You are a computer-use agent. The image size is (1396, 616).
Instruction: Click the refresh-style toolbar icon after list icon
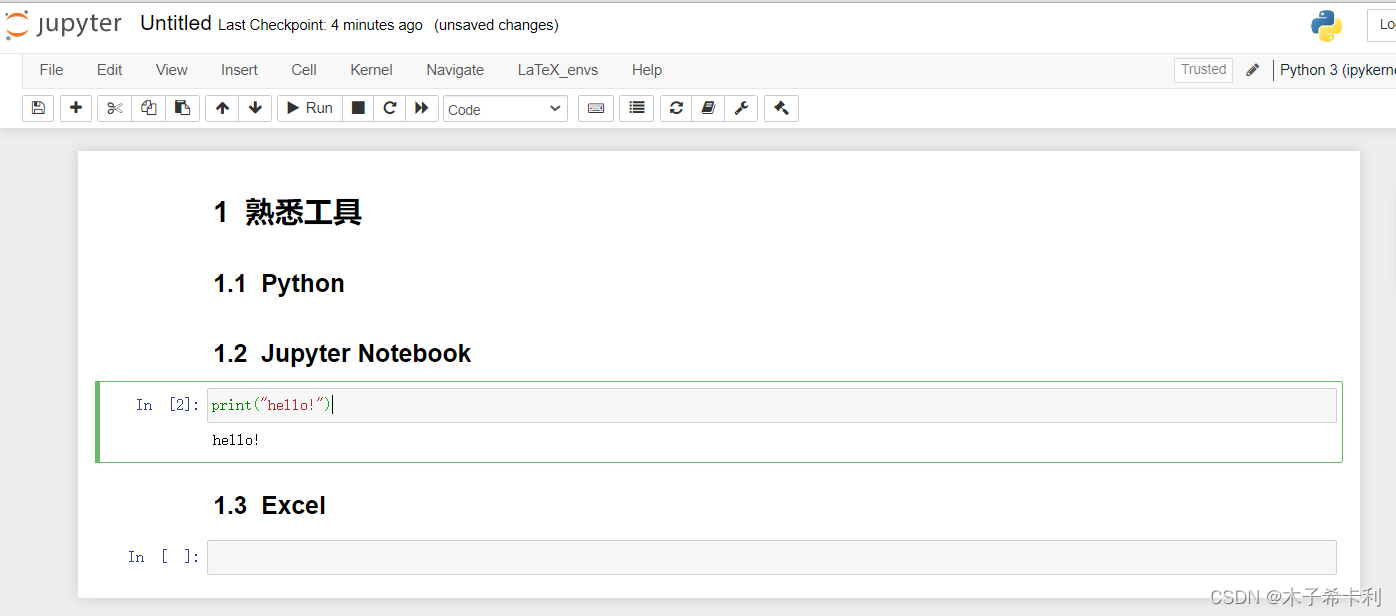676,108
